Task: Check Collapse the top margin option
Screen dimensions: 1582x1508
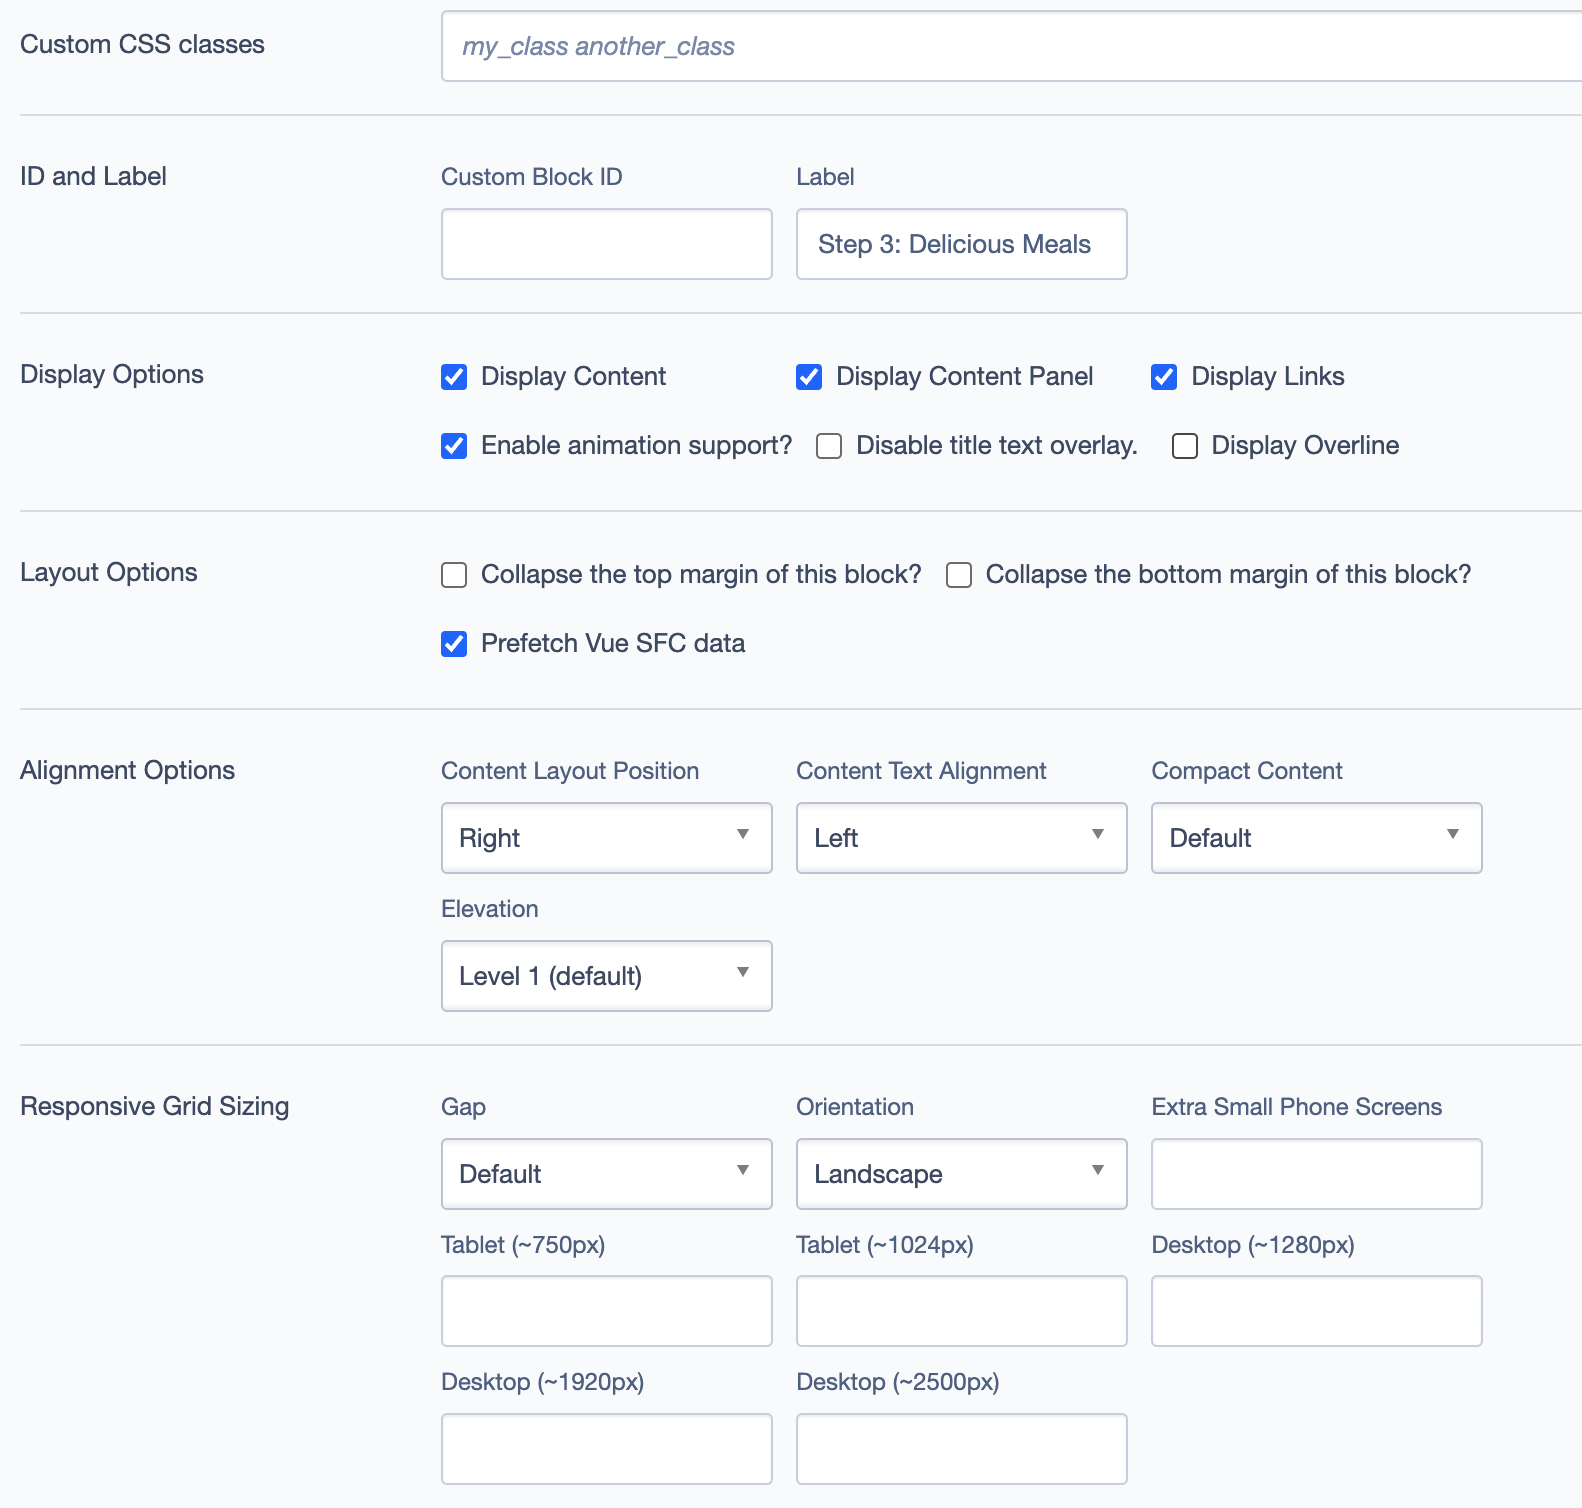Action: [x=454, y=575]
